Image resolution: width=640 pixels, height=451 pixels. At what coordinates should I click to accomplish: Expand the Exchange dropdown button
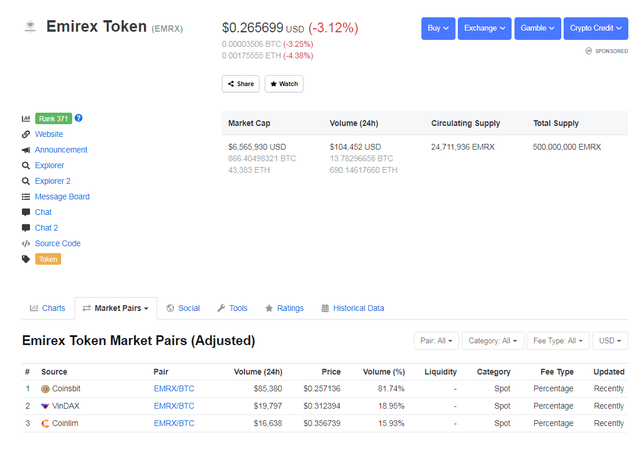click(x=485, y=28)
